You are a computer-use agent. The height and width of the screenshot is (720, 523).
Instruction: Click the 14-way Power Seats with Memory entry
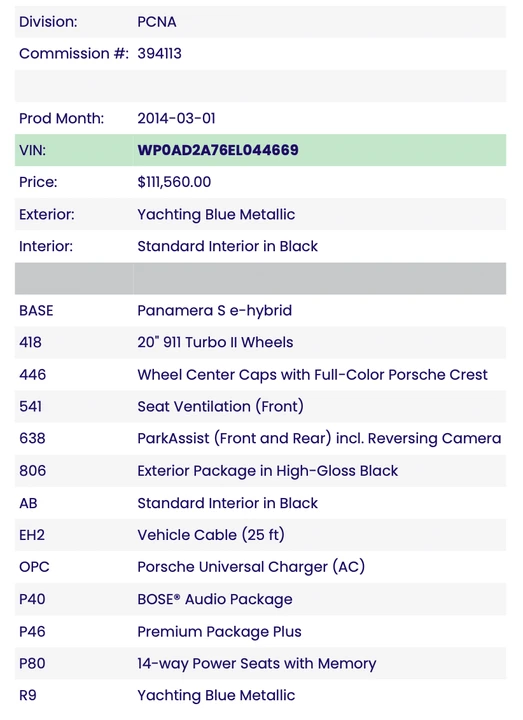click(257, 664)
